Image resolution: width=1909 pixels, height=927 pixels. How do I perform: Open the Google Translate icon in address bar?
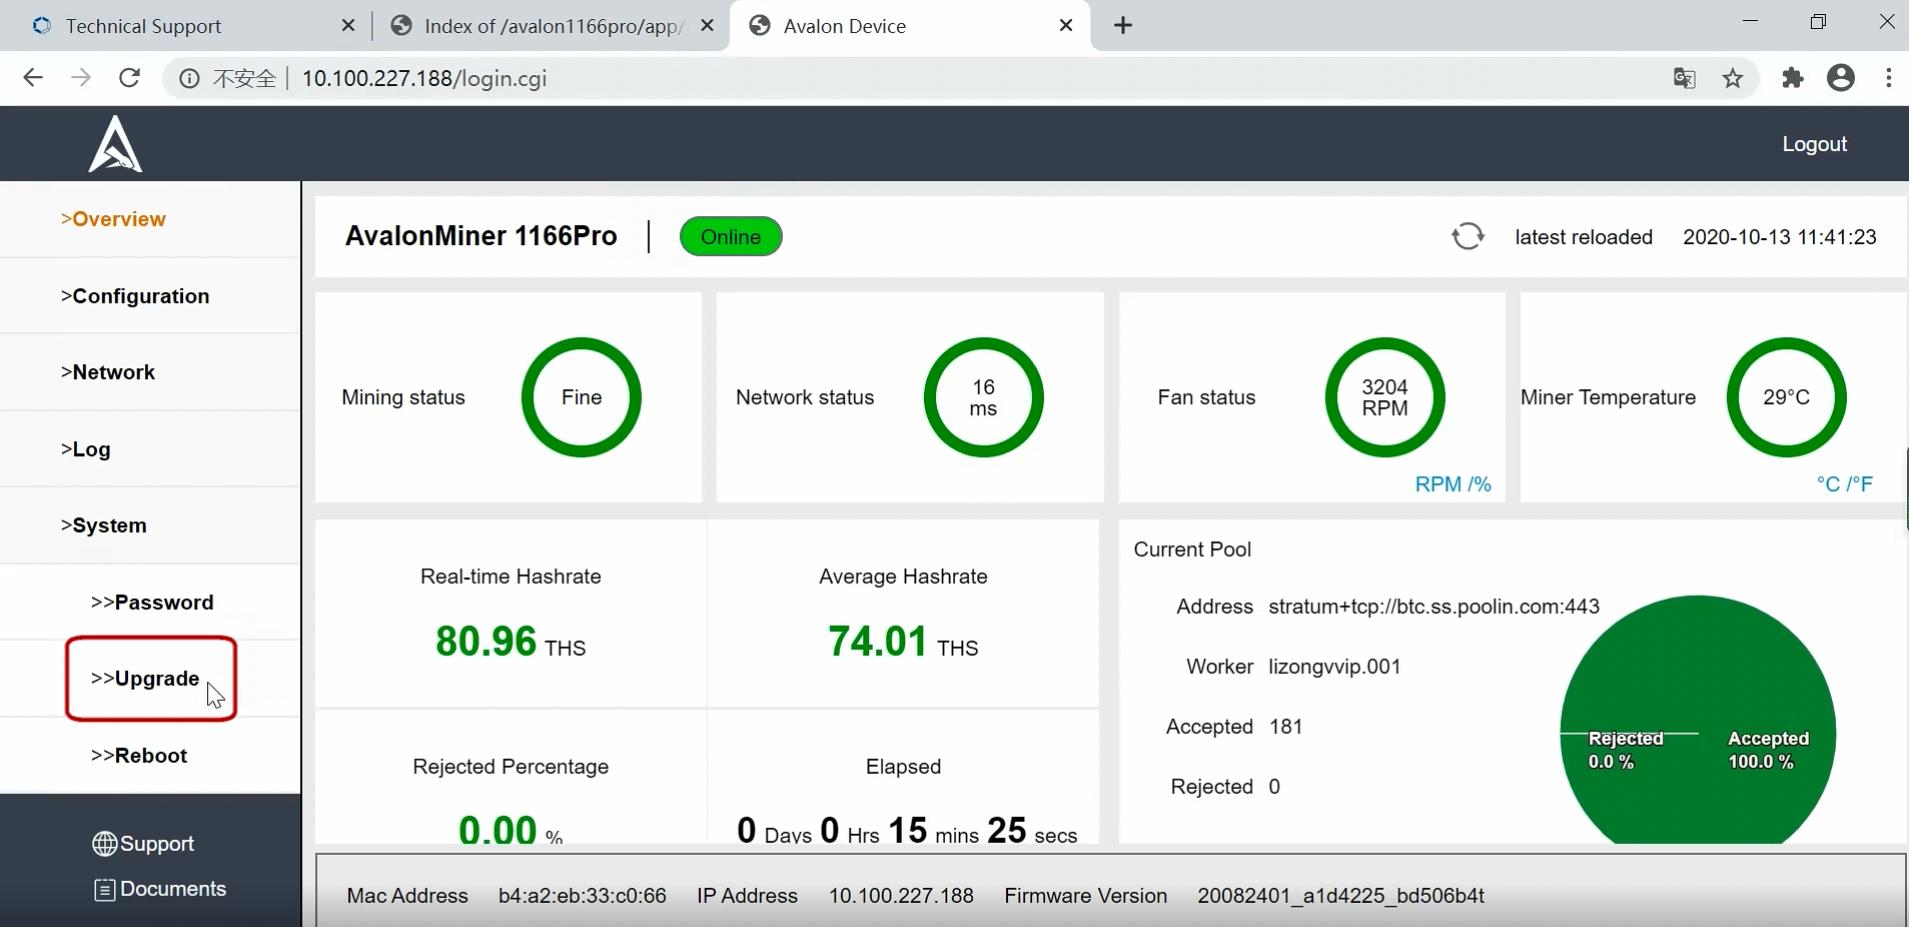coord(1684,78)
